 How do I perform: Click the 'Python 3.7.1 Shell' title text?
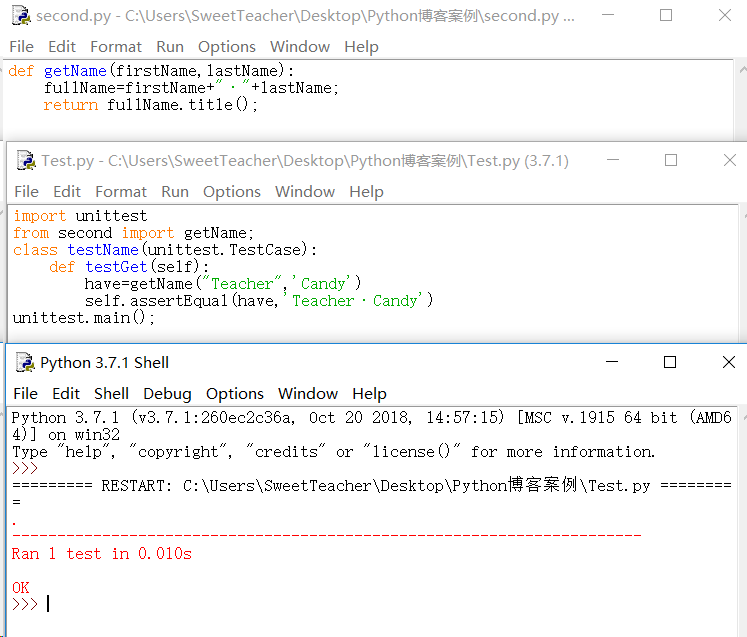point(104,363)
